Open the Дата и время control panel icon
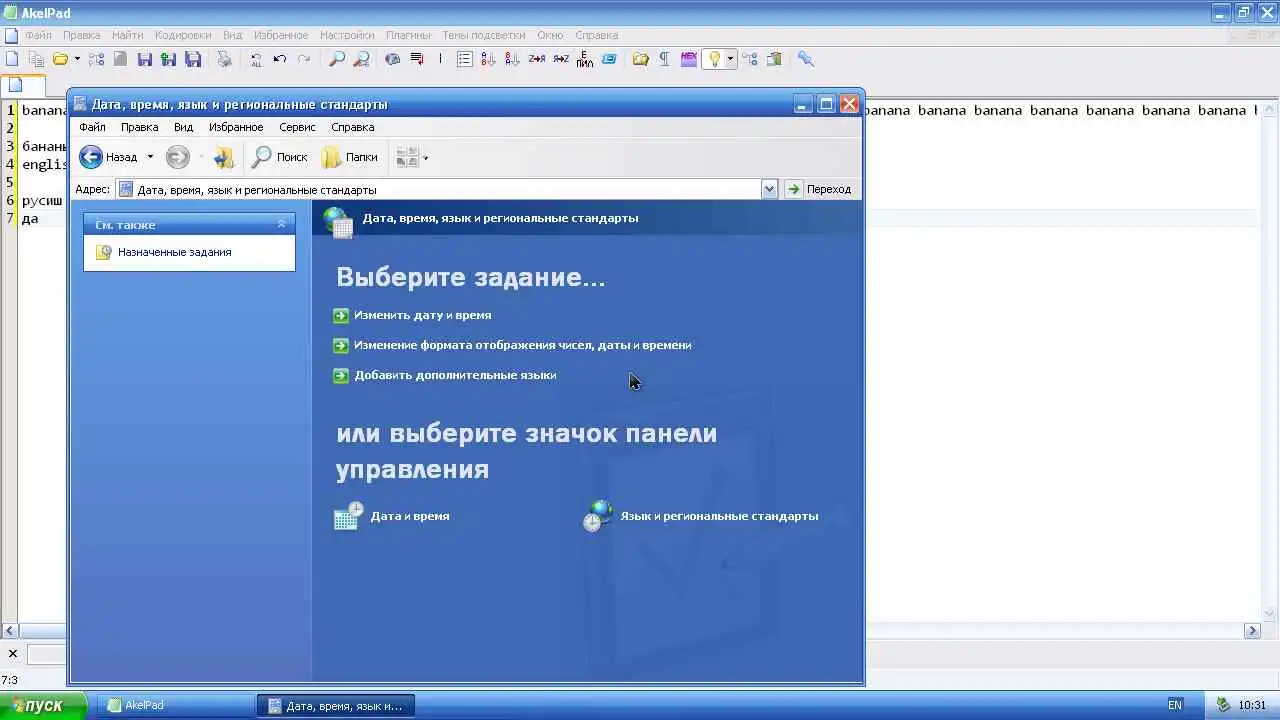Image resolution: width=1280 pixels, height=720 pixels. pos(392,516)
